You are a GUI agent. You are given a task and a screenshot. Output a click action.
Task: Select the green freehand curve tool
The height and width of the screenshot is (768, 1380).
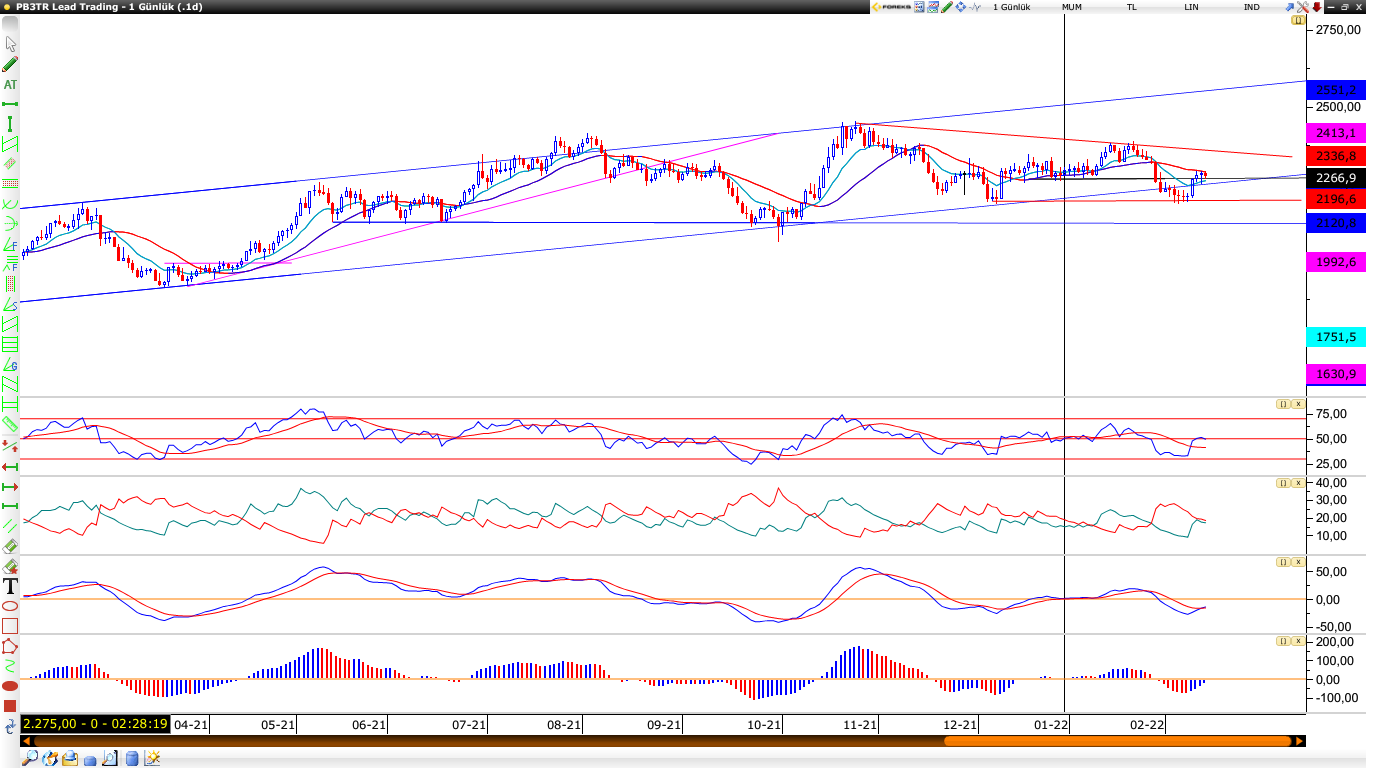11,665
